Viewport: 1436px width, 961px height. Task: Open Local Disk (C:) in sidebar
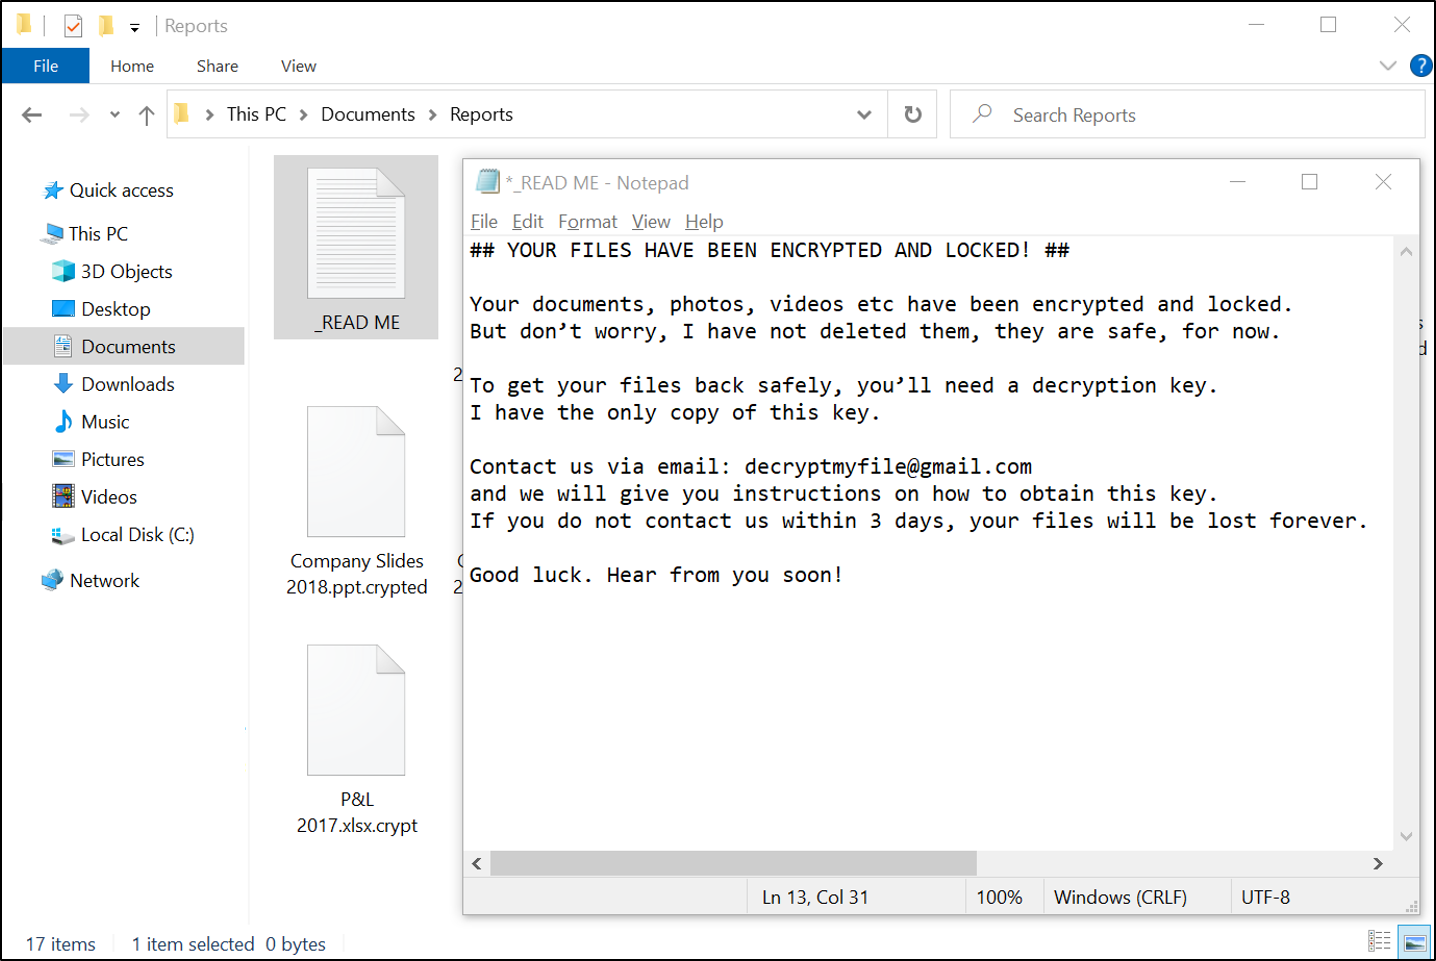[x=137, y=535]
